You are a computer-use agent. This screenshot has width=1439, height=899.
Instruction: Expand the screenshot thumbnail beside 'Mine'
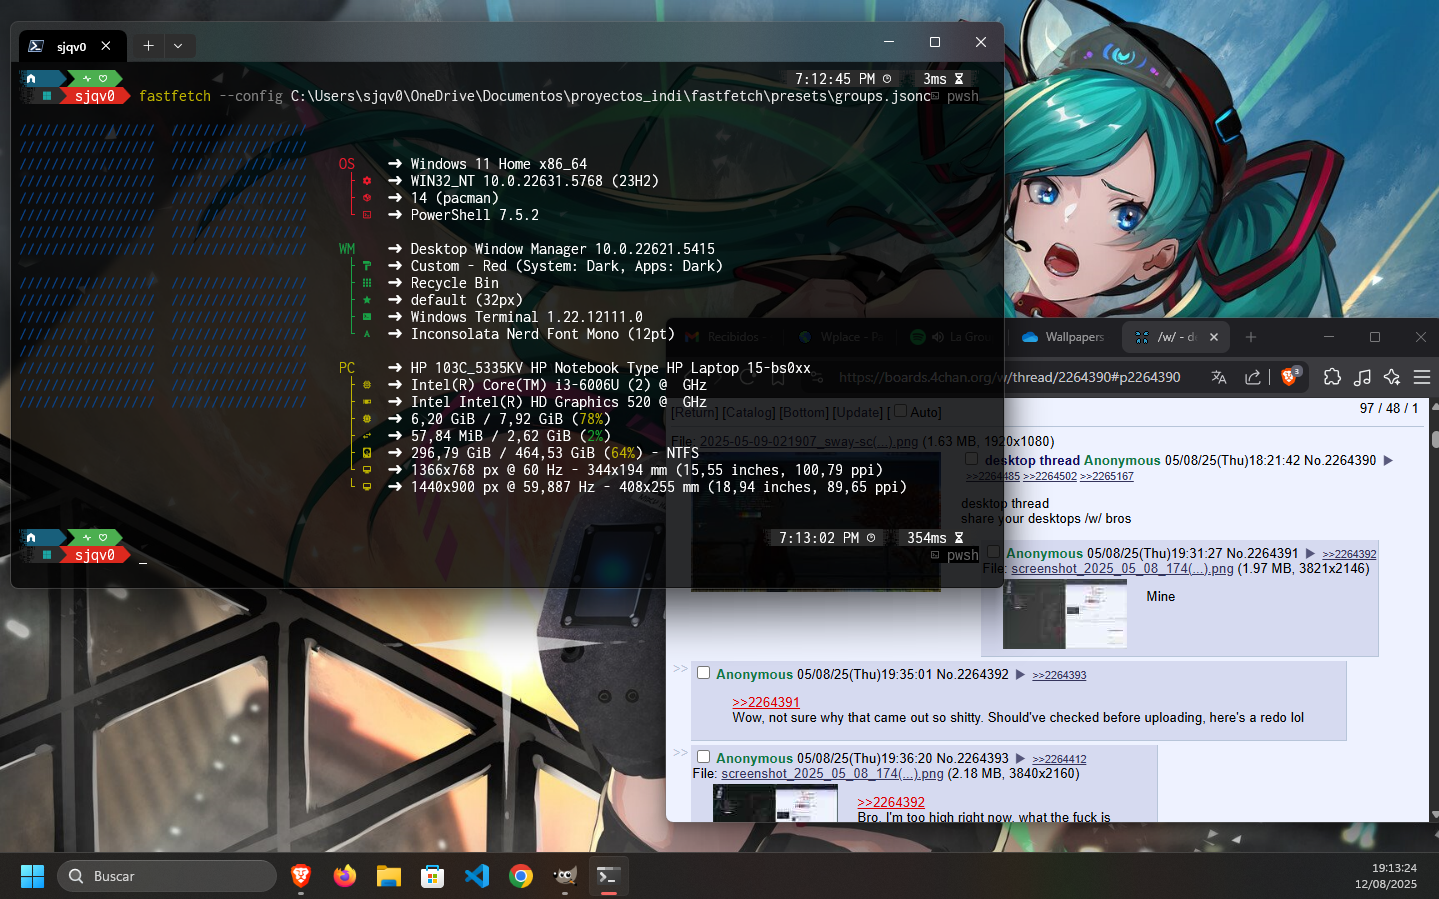[x=1066, y=615]
